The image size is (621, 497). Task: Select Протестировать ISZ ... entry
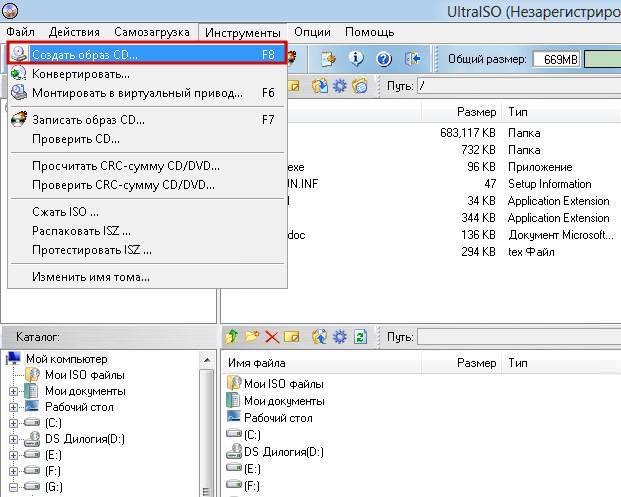click(x=147, y=250)
